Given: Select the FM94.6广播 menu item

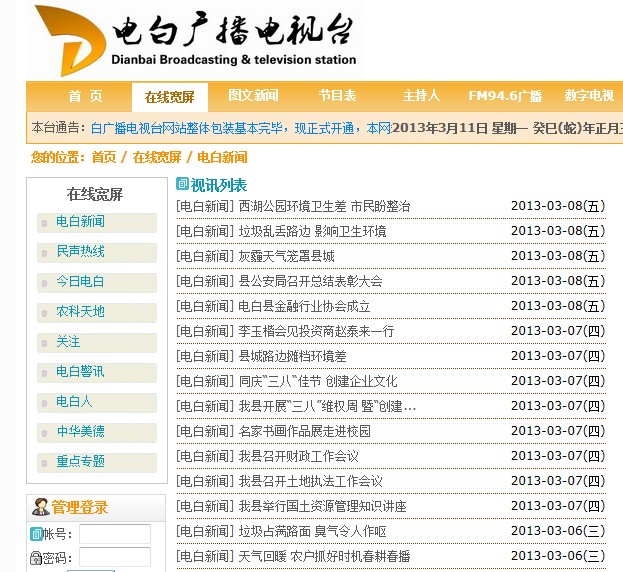Looking at the screenshot, I should 505,96.
